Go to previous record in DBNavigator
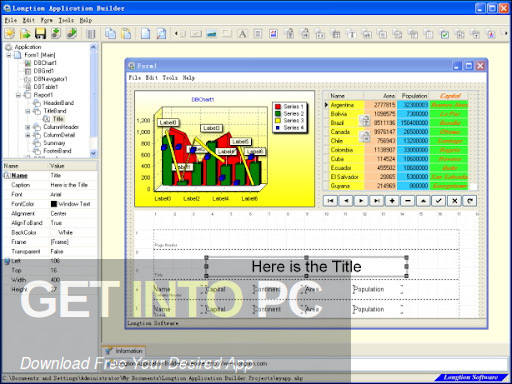This screenshot has height=384, width=512. point(346,201)
